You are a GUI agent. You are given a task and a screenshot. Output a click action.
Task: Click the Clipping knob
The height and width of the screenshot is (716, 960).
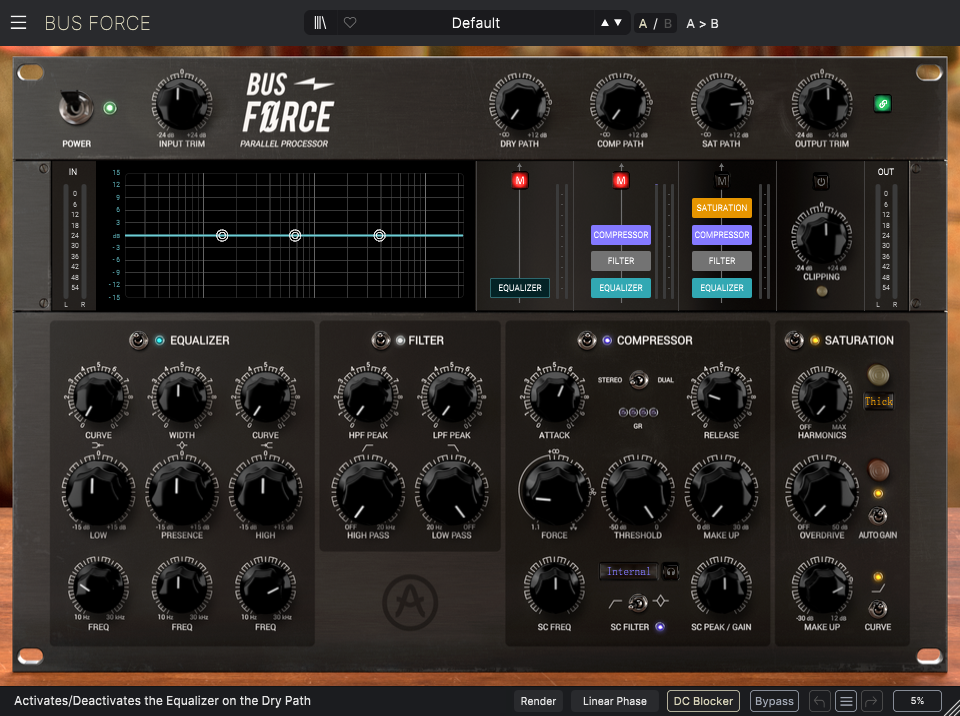[x=821, y=236]
